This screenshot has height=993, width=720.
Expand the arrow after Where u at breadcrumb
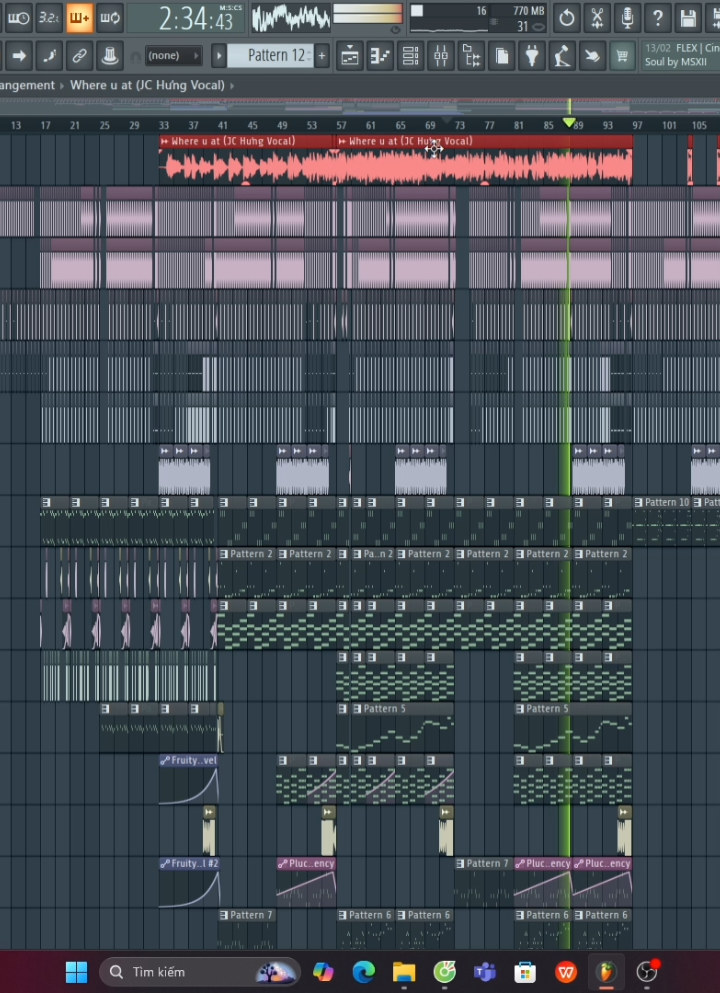(x=232, y=85)
